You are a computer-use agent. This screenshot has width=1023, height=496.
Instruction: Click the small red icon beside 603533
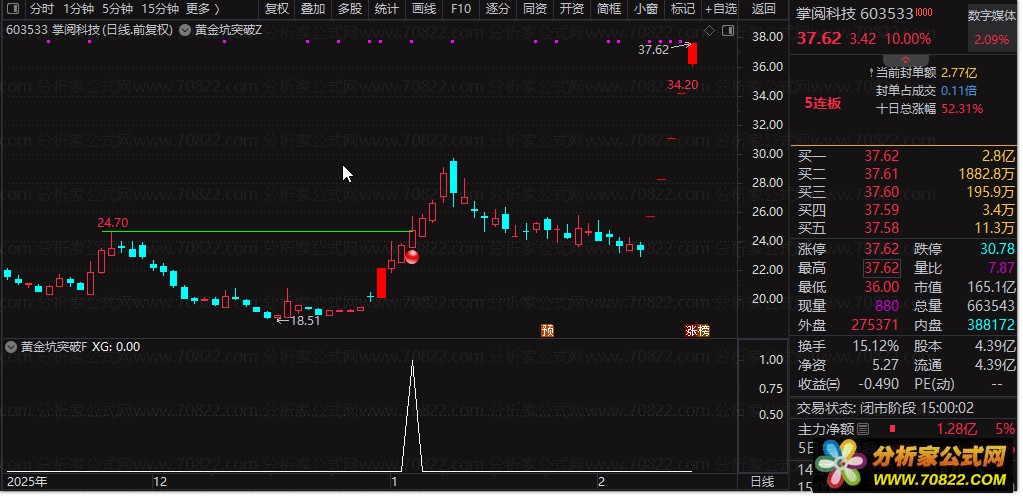tap(924, 12)
